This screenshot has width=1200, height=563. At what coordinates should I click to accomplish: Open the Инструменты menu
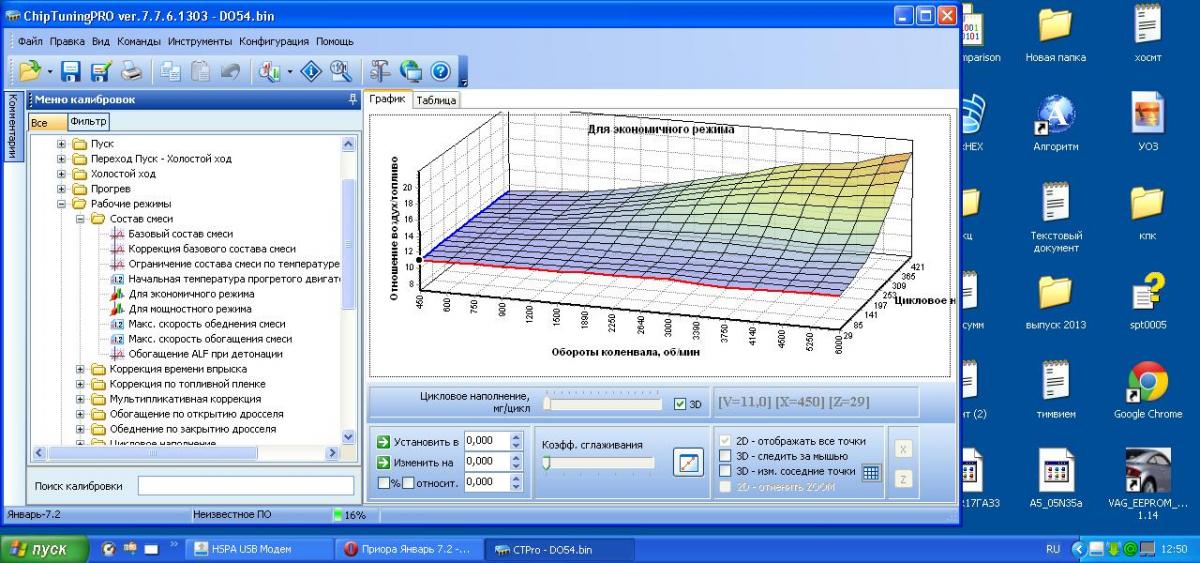click(200, 42)
